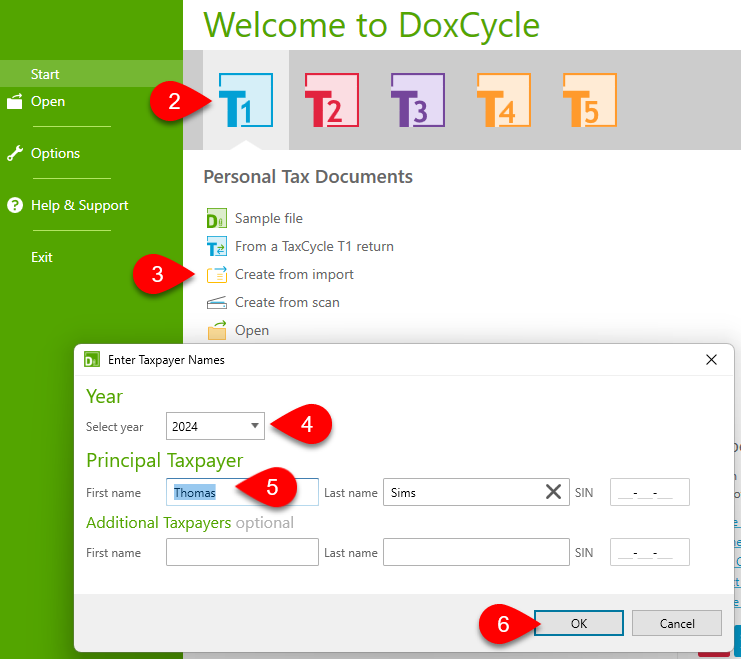Go to Help & Support
The height and width of the screenshot is (659, 741).
coord(79,206)
